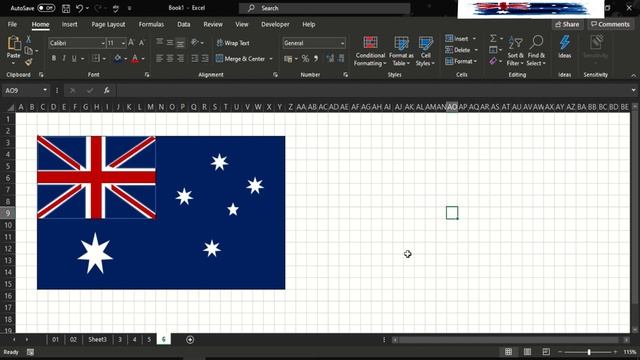Select the Format Painter brush

click(29, 62)
